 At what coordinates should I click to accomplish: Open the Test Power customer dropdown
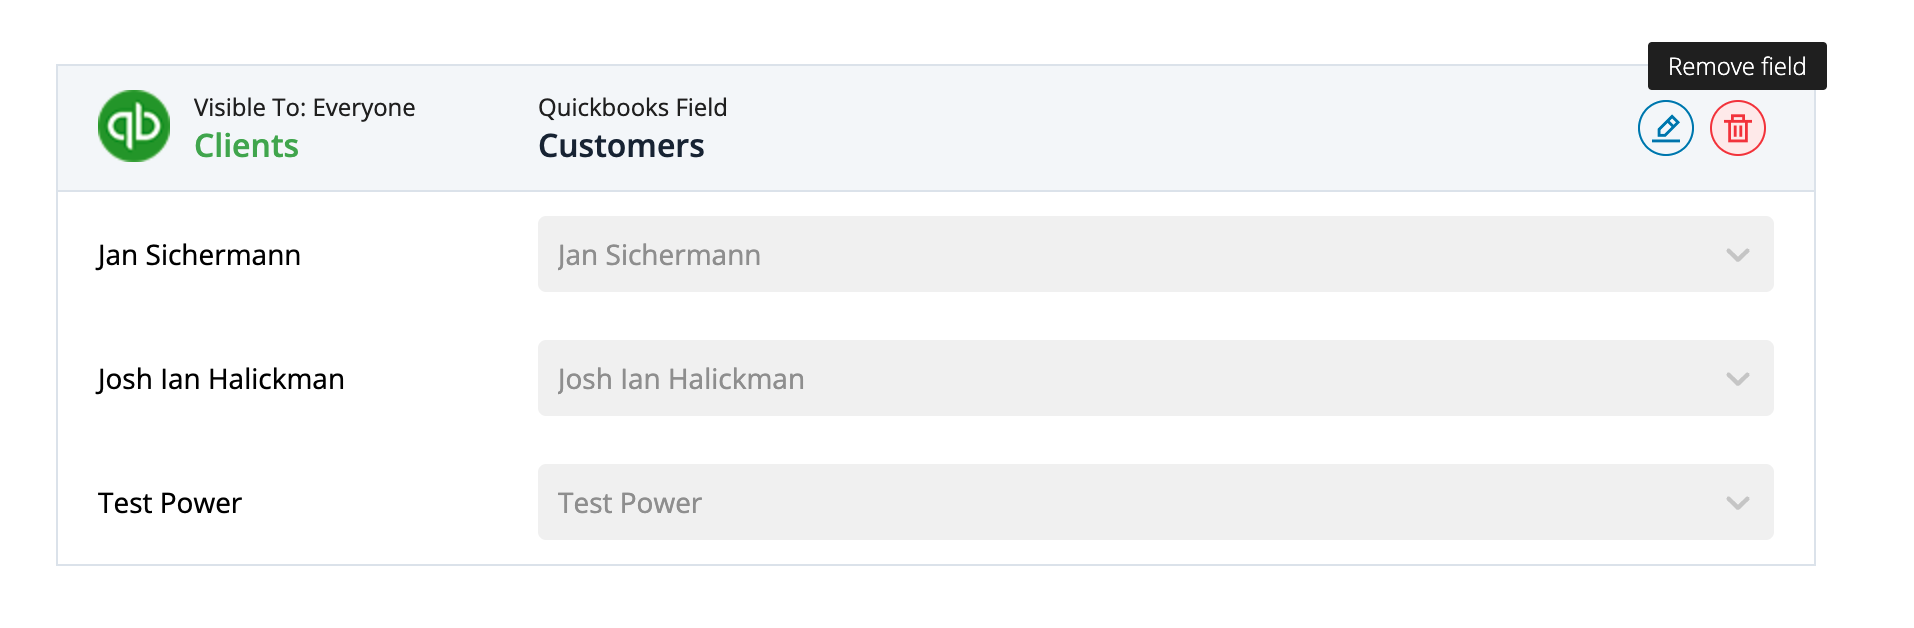(1155, 502)
